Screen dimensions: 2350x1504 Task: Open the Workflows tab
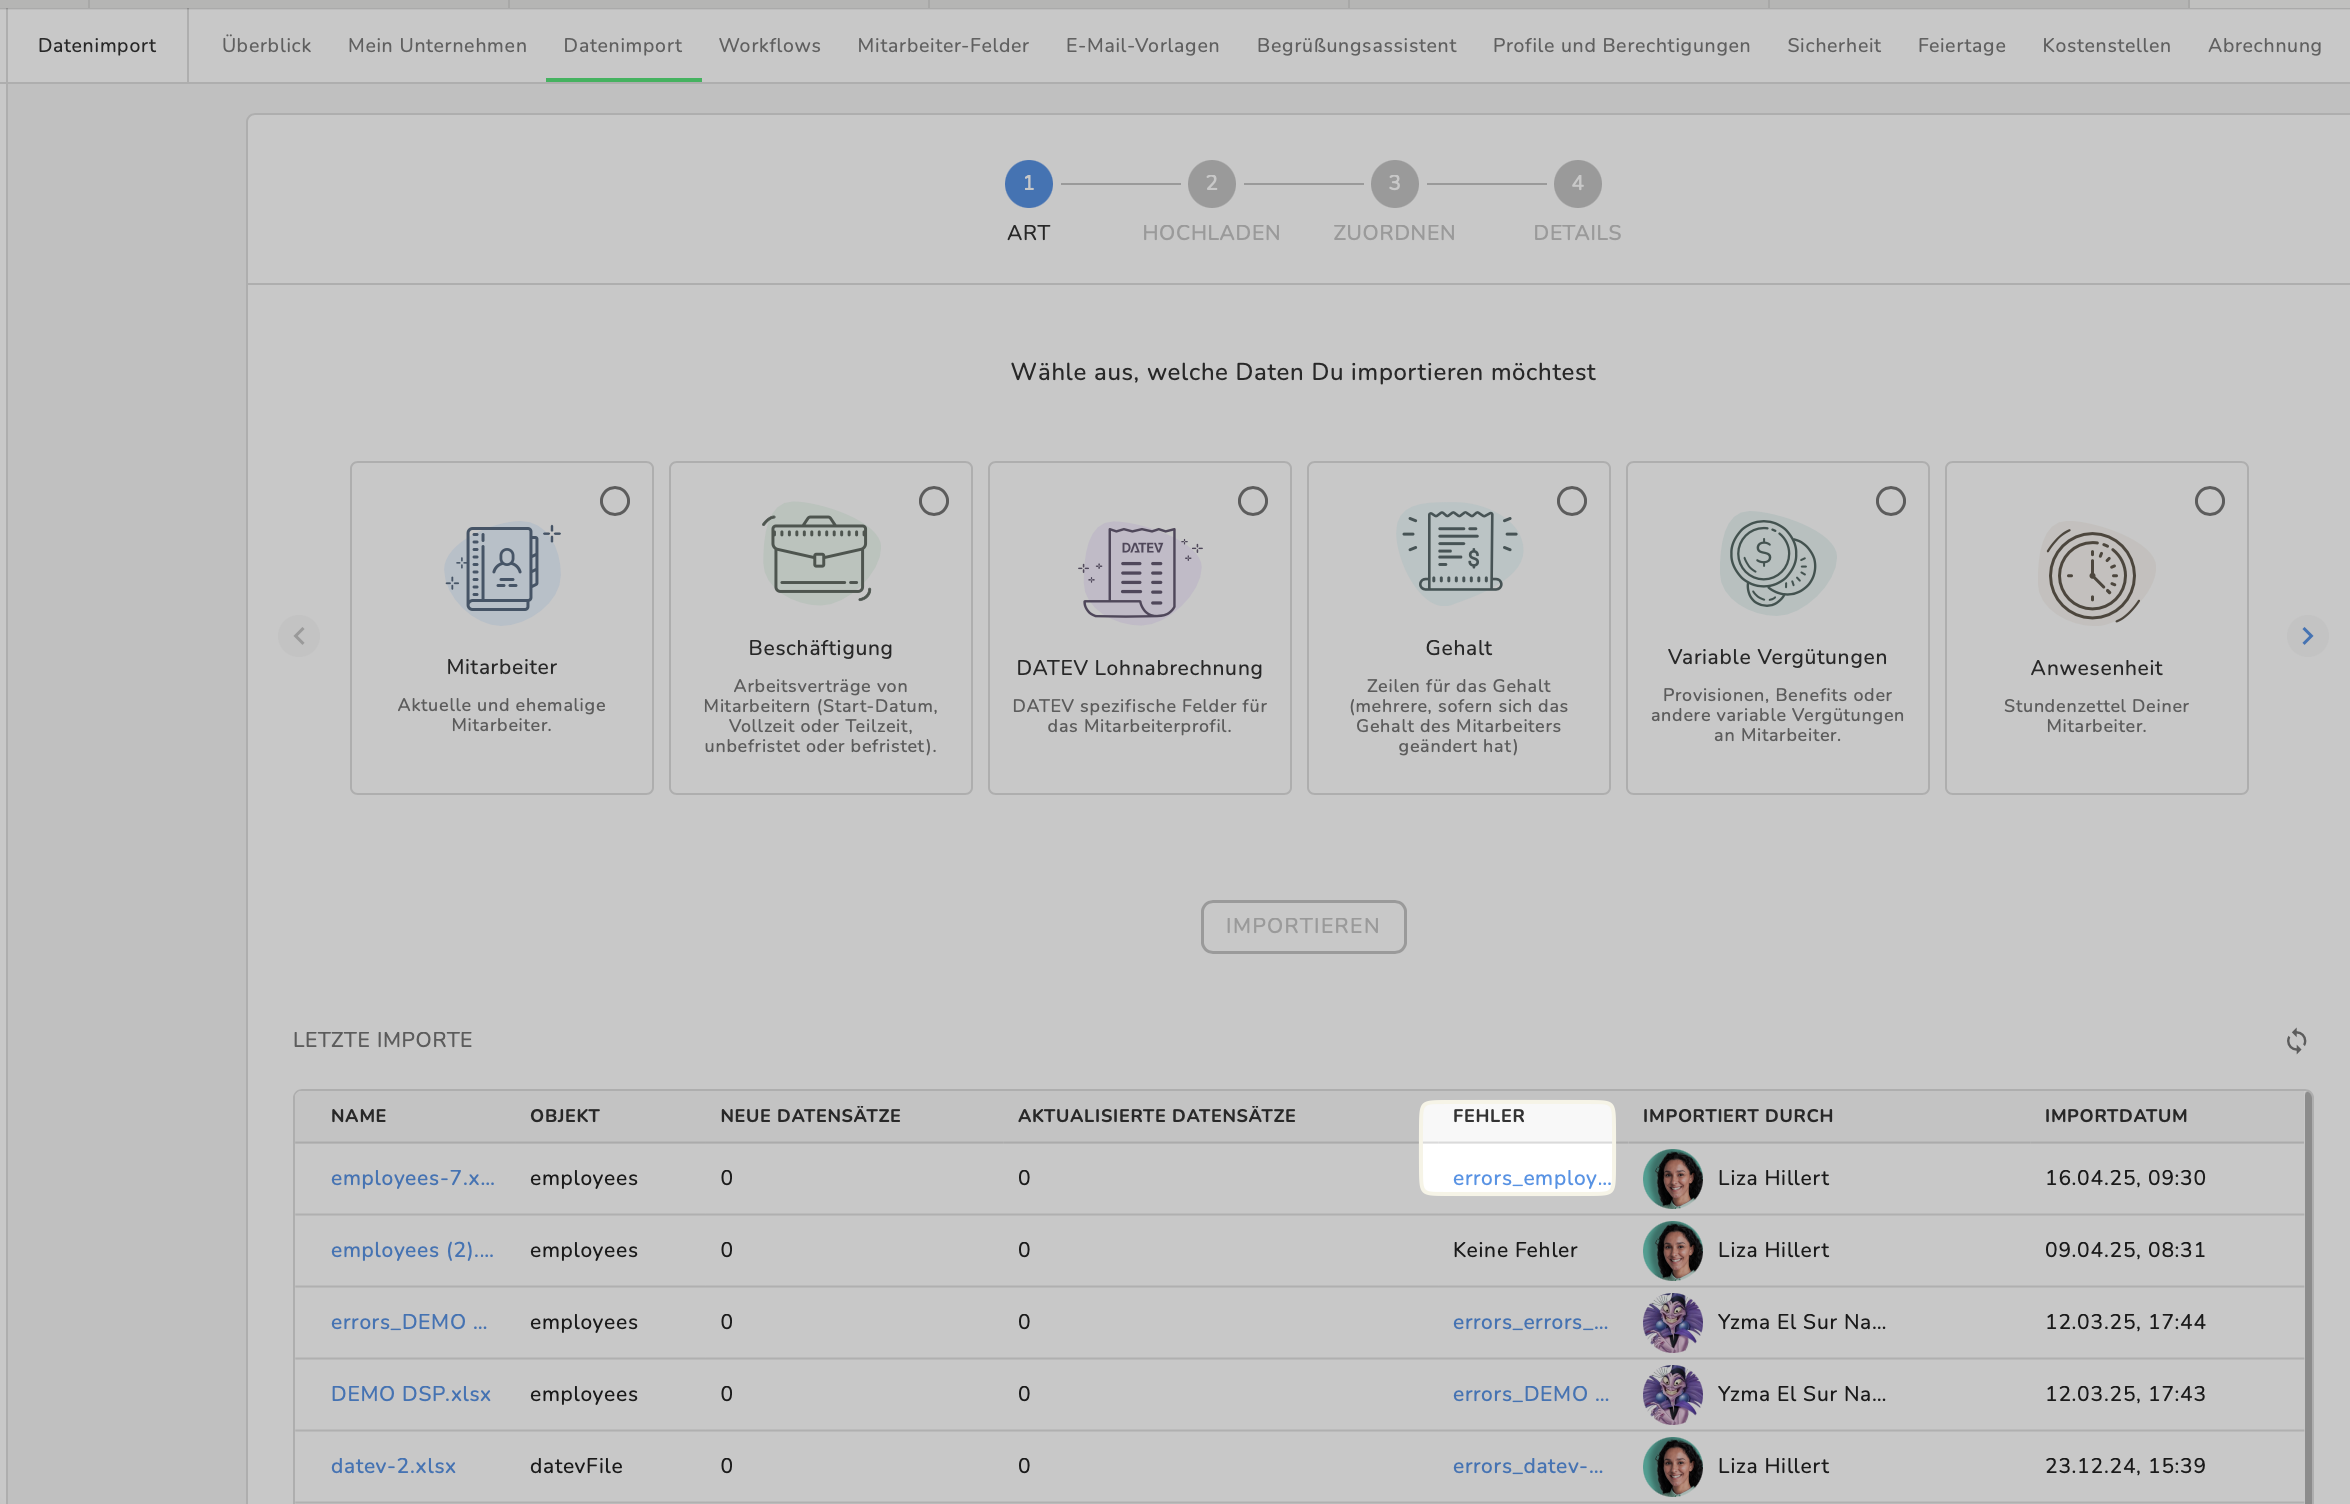[769, 45]
